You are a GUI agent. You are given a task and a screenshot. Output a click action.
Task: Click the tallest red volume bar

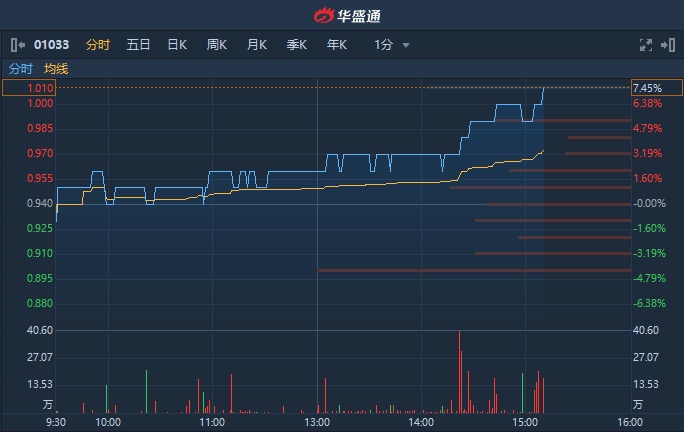click(459, 372)
